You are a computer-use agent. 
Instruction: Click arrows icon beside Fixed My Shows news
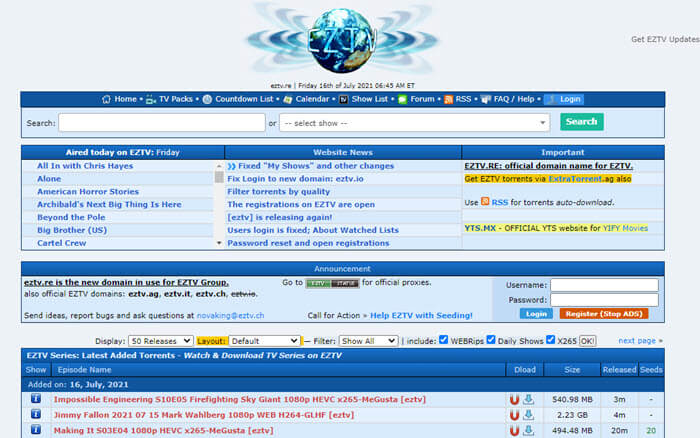pos(231,166)
